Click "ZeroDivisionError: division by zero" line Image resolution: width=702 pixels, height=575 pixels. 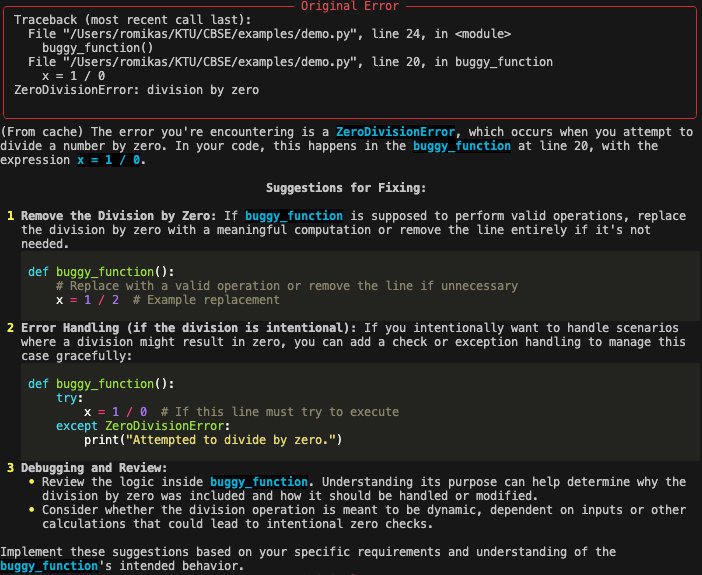137,90
